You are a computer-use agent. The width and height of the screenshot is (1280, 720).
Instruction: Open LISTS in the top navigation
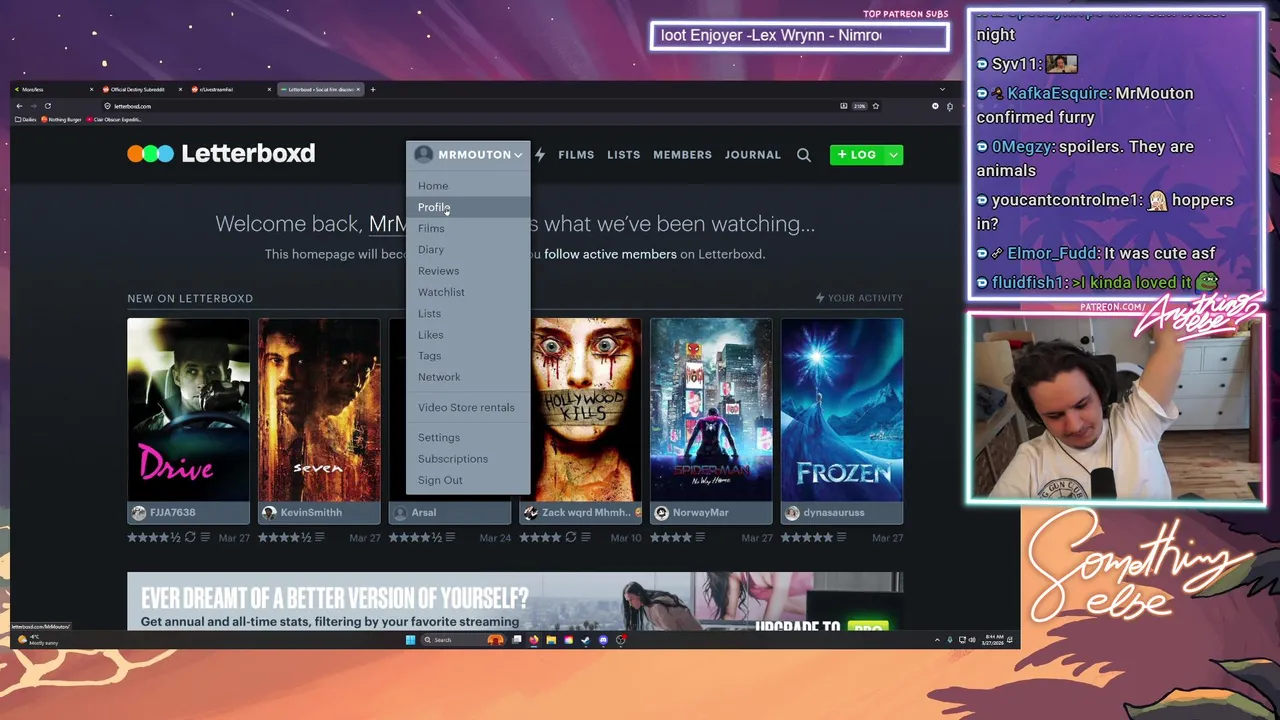pyautogui.click(x=623, y=155)
